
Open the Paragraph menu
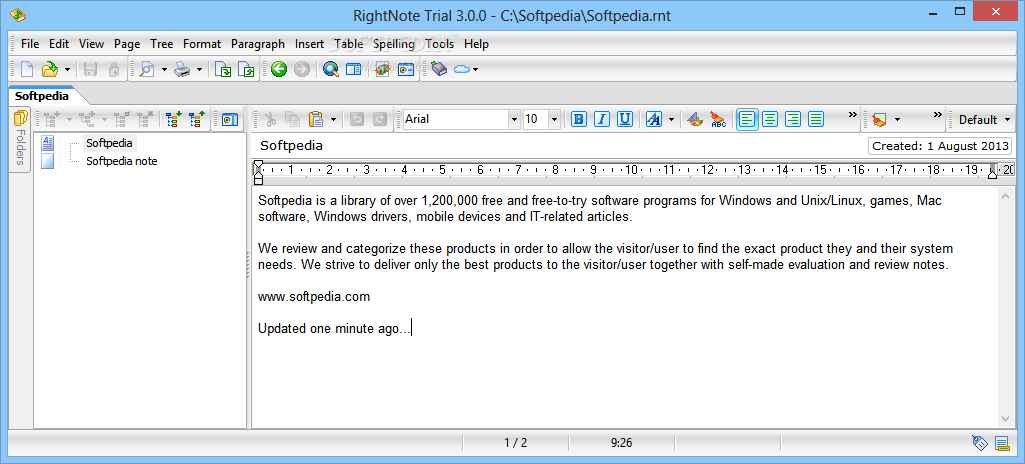(x=258, y=44)
